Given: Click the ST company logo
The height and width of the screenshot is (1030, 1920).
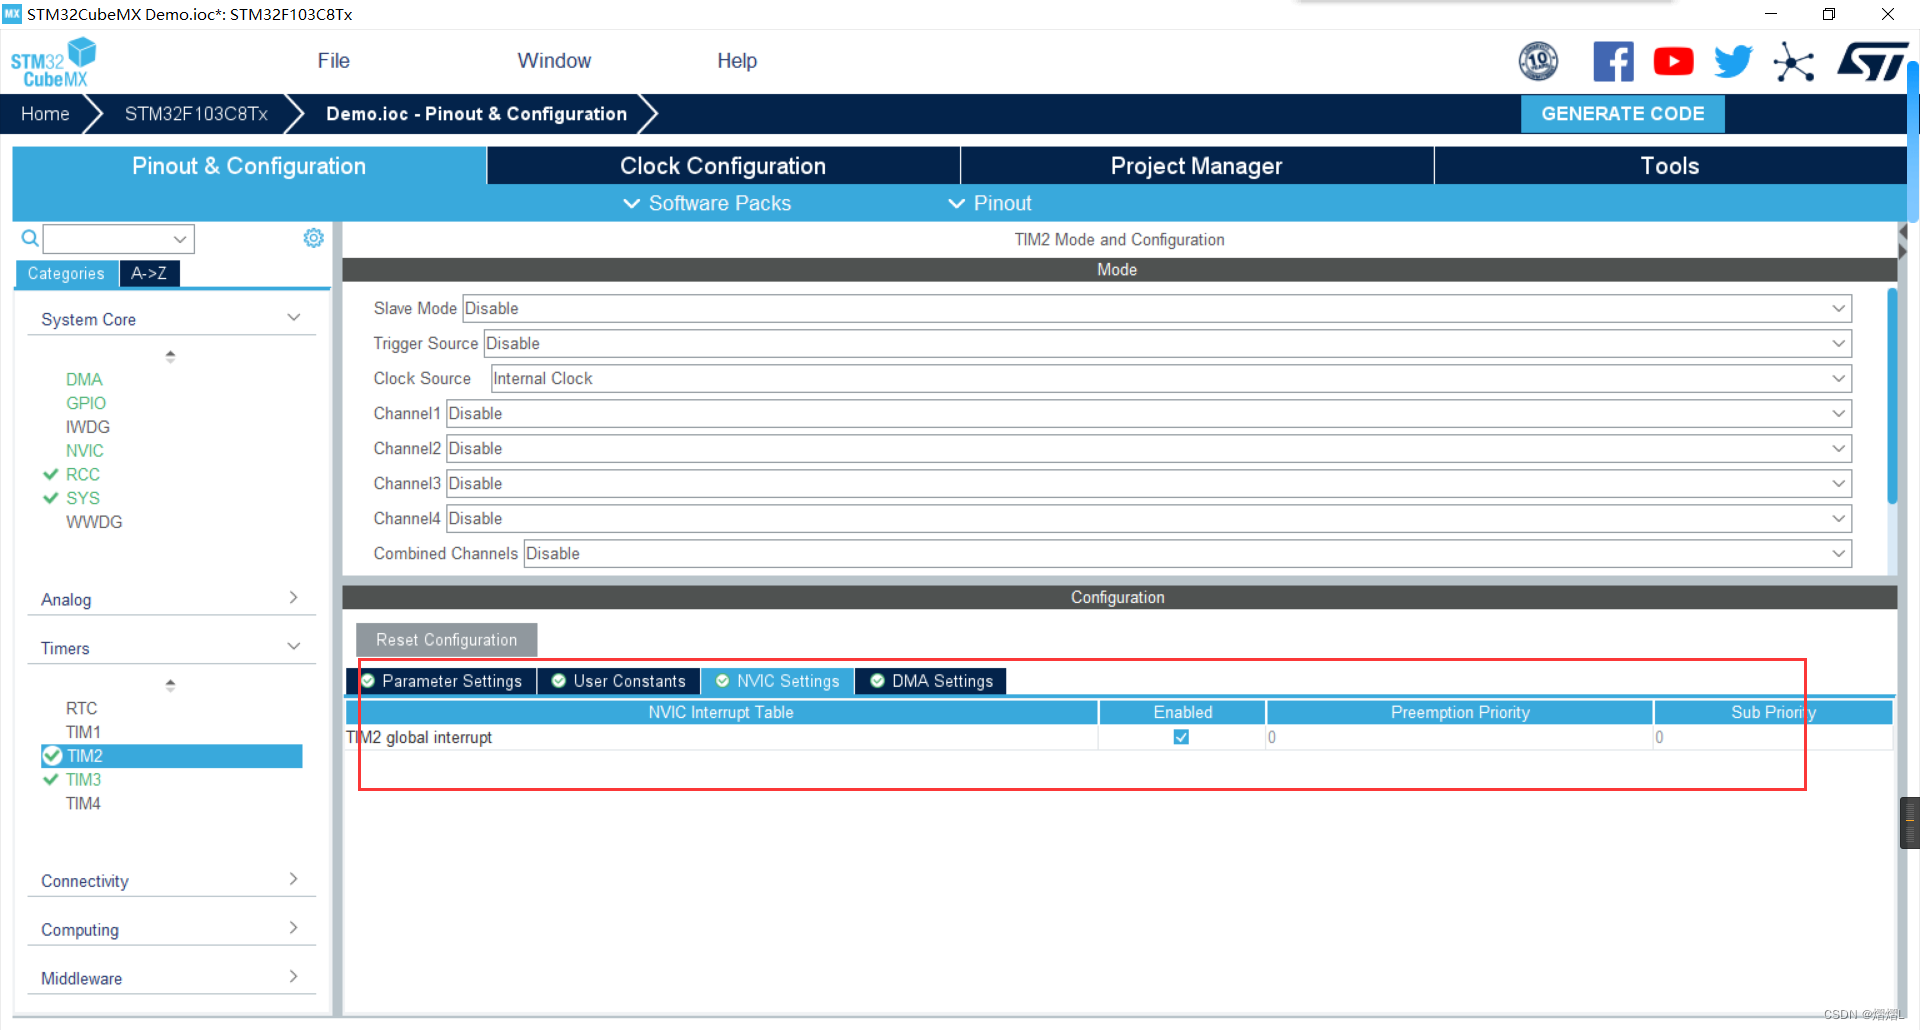Looking at the screenshot, I should coord(1872,62).
